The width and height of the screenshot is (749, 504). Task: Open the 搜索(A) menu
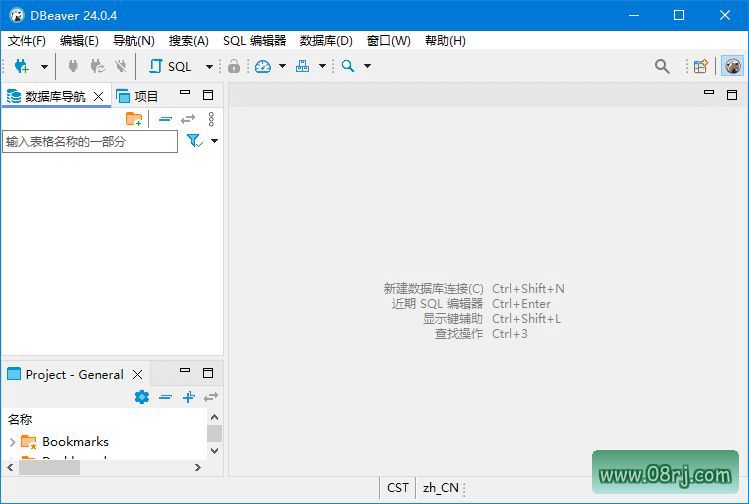(189, 41)
